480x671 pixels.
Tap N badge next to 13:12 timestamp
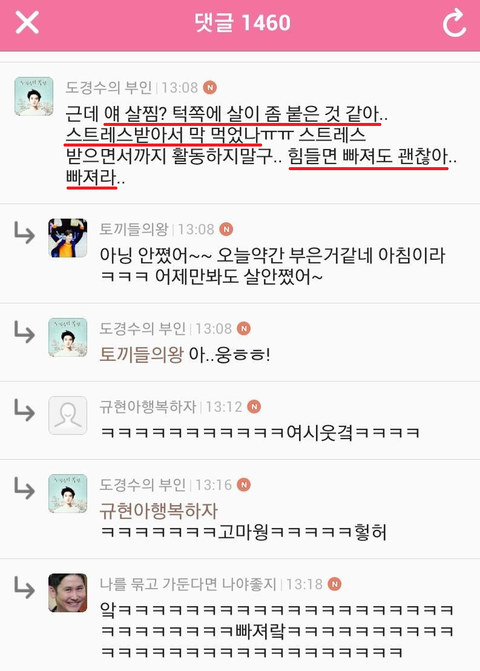click(254, 407)
